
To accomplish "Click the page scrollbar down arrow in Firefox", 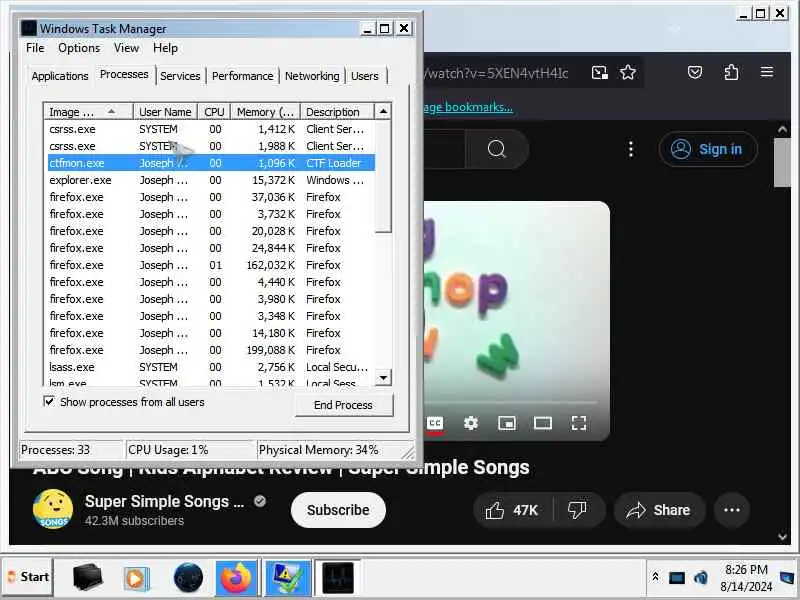I will tap(782, 536).
